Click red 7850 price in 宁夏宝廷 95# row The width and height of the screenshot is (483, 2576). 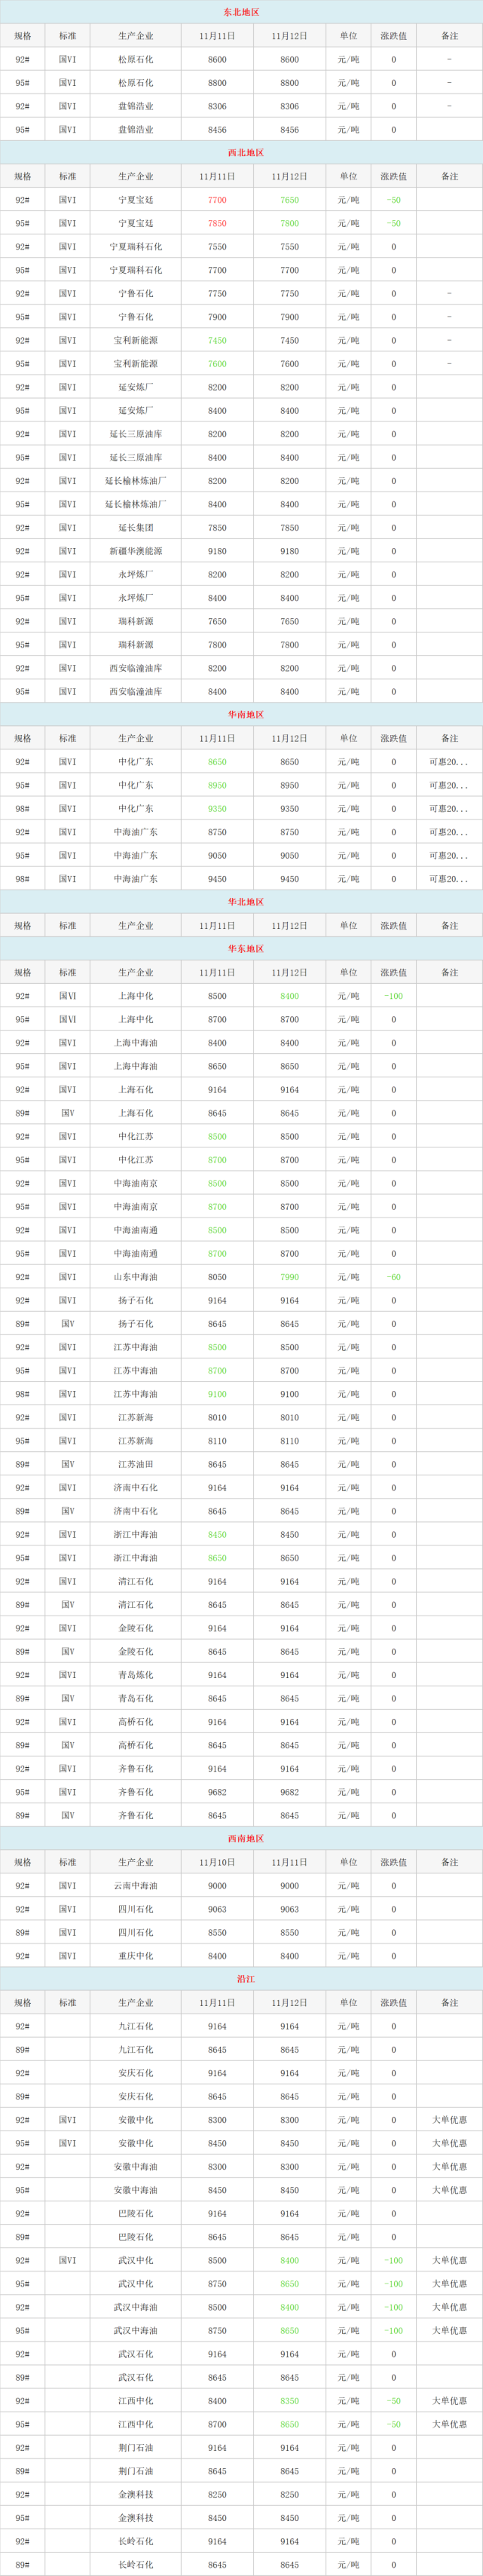coord(217,223)
